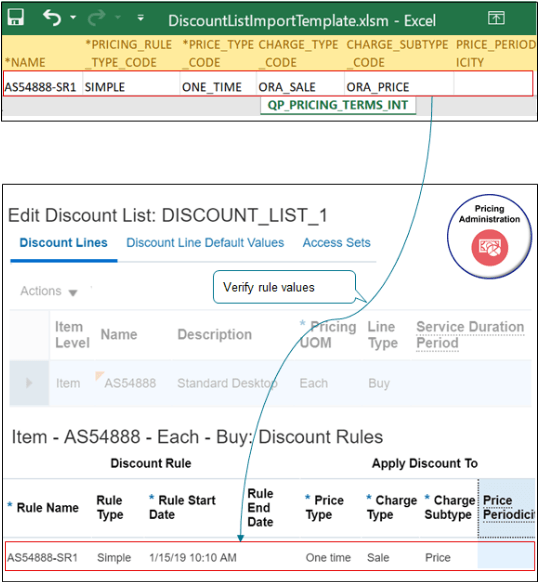Screen dimensions: 554x583
Task: Open the Access Sets tab
Action: tap(336, 243)
